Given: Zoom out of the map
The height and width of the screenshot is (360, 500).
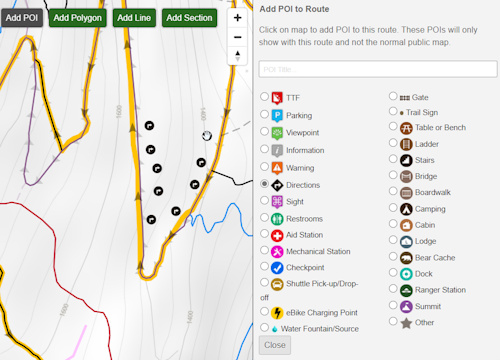Looking at the screenshot, I should (237, 37).
